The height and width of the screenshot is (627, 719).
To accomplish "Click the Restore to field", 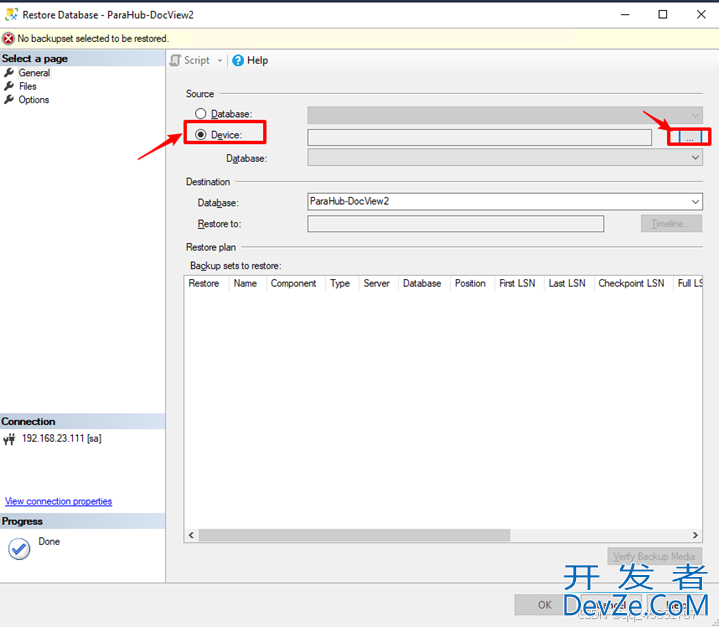I will pos(455,224).
